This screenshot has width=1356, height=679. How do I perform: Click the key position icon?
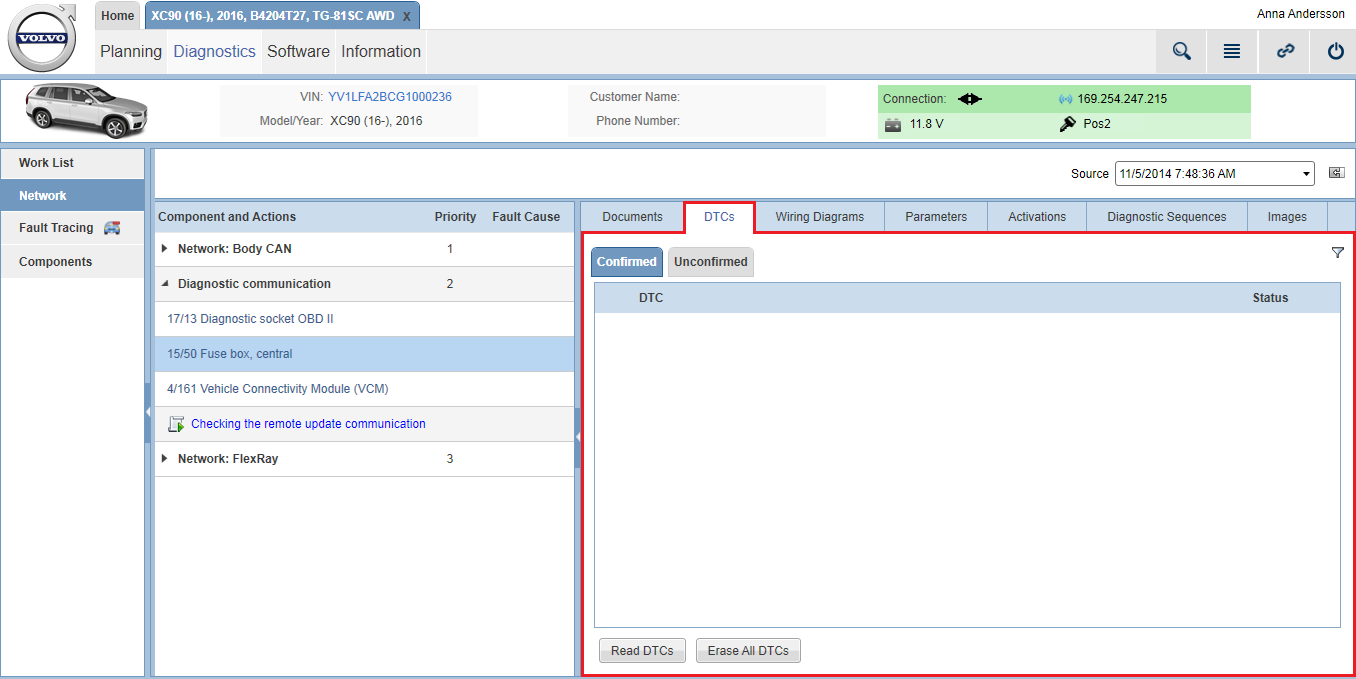[x=1068, y=125]
